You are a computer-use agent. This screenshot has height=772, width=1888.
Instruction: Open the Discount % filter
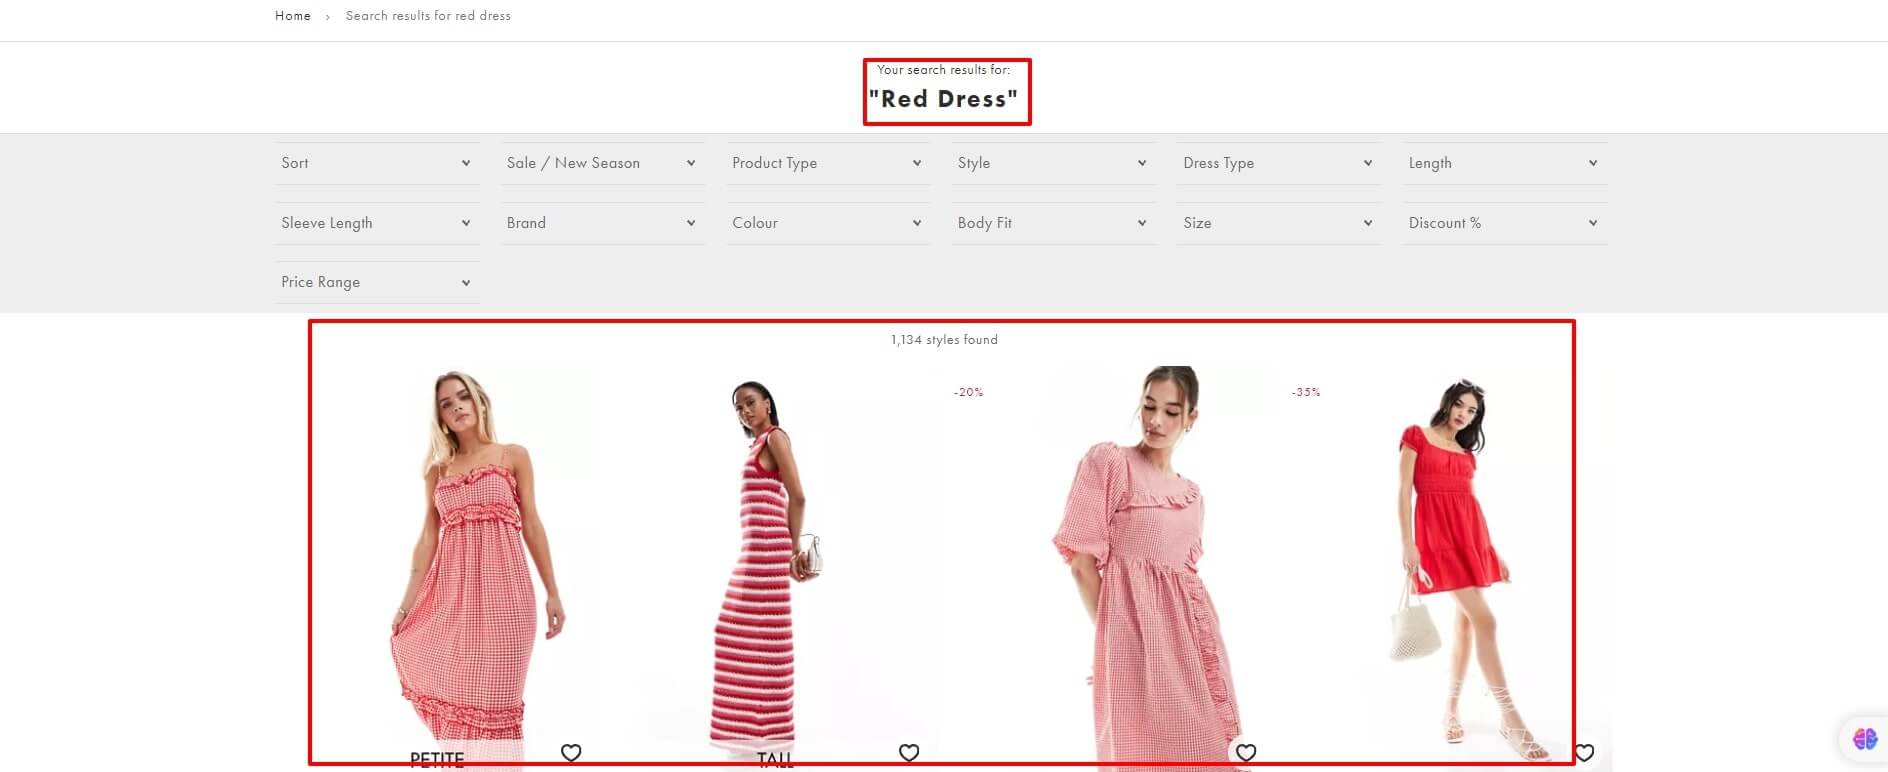(x=1503, y=223)
